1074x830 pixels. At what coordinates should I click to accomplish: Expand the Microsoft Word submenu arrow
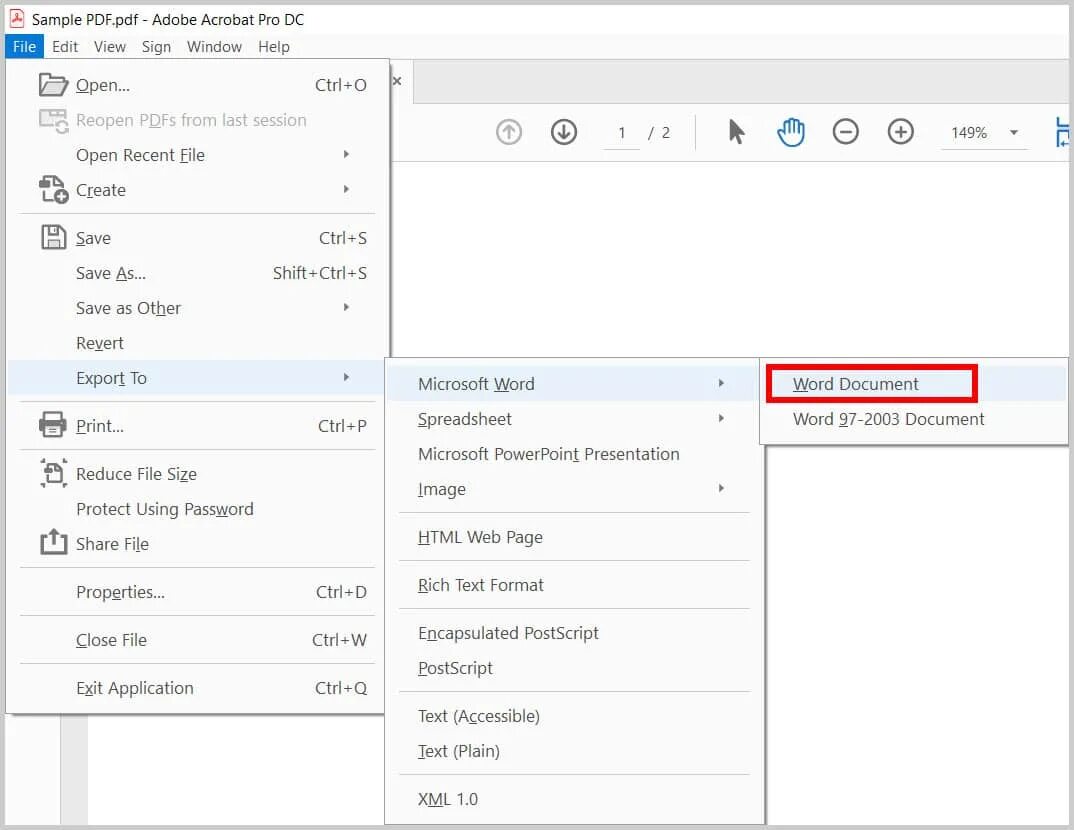point(721,383)
